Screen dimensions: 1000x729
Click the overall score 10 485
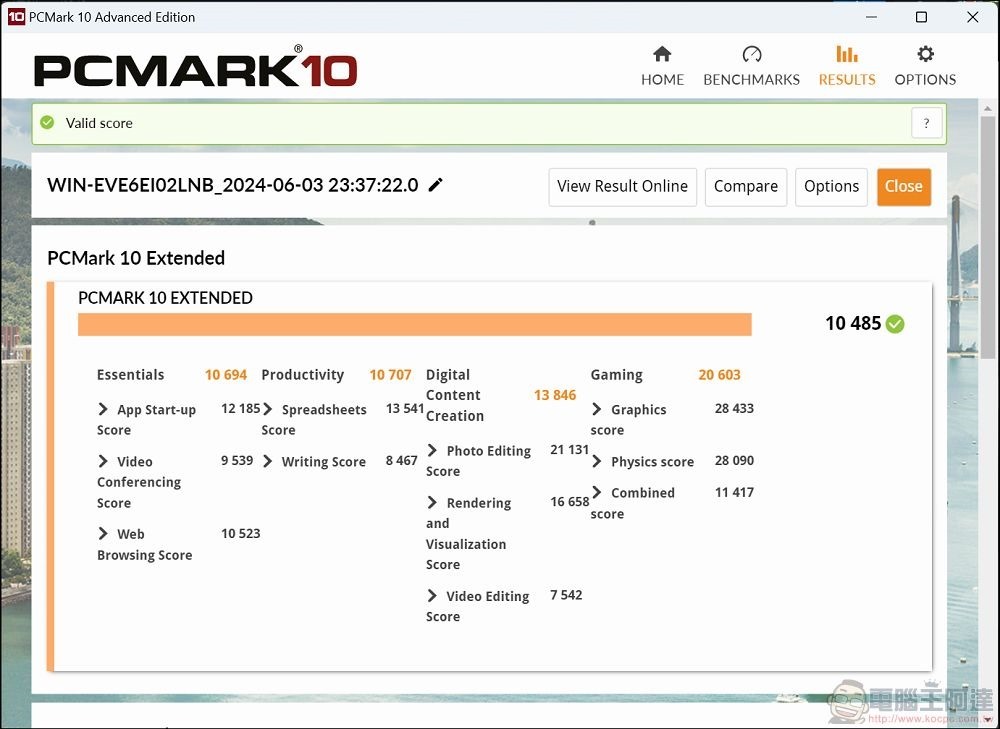(x=853, y=323)
